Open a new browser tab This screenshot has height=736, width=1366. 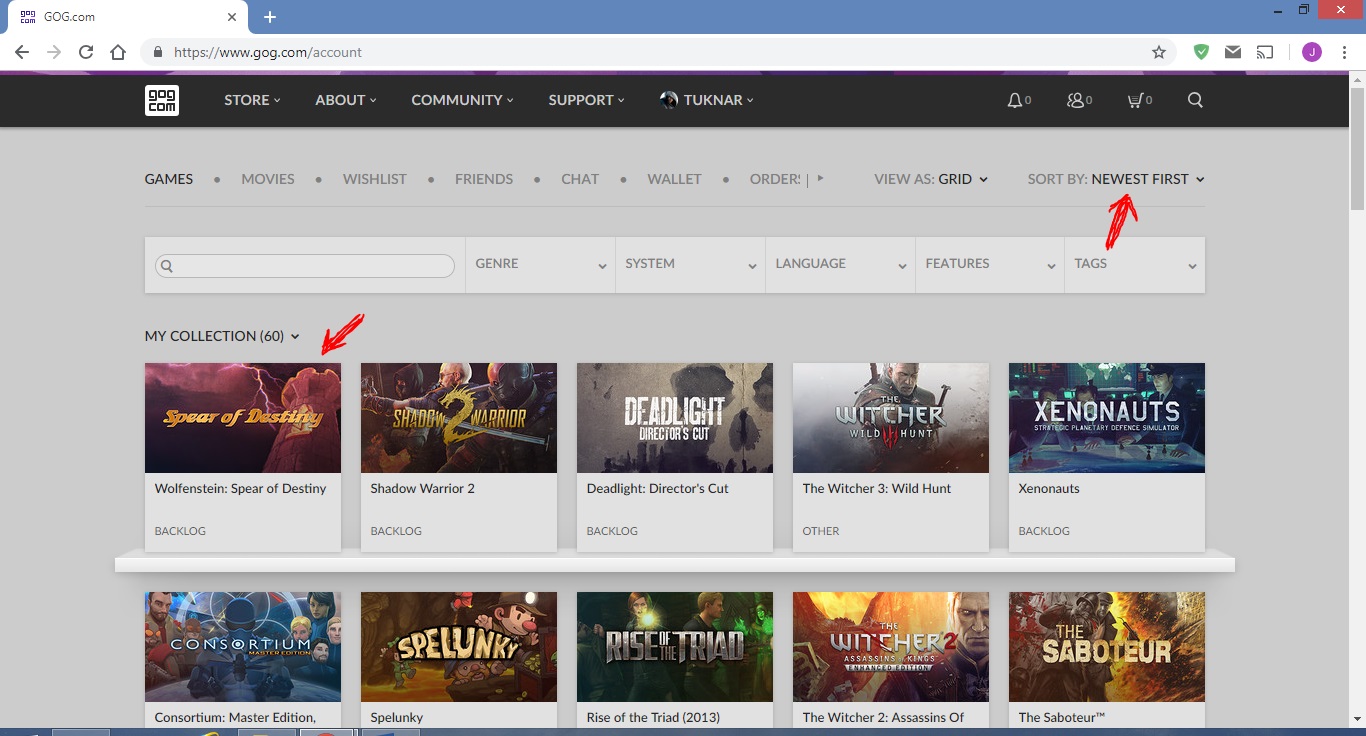(270, 17)
